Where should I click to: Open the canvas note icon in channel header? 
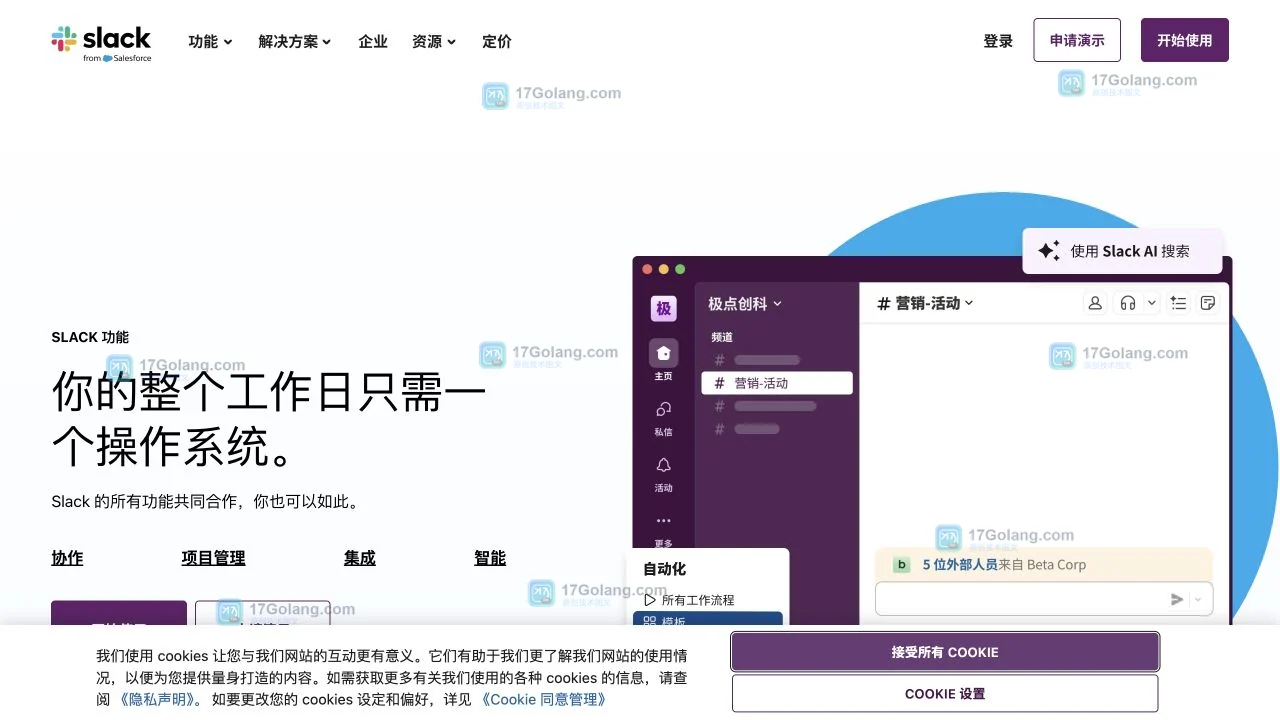tap(1208, 303)
